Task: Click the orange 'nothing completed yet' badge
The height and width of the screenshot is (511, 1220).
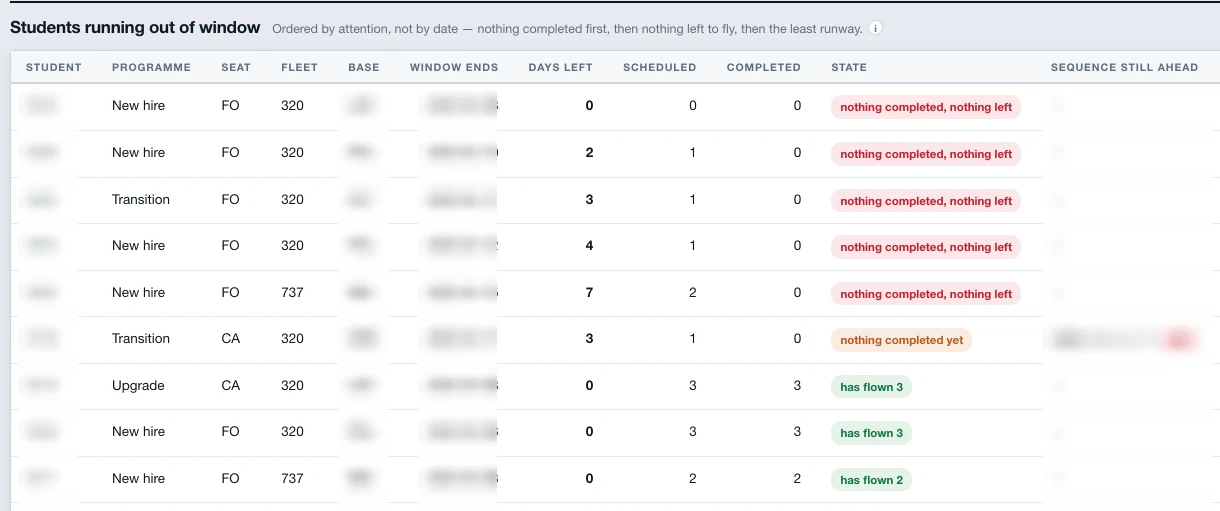Action: [901, 340]
